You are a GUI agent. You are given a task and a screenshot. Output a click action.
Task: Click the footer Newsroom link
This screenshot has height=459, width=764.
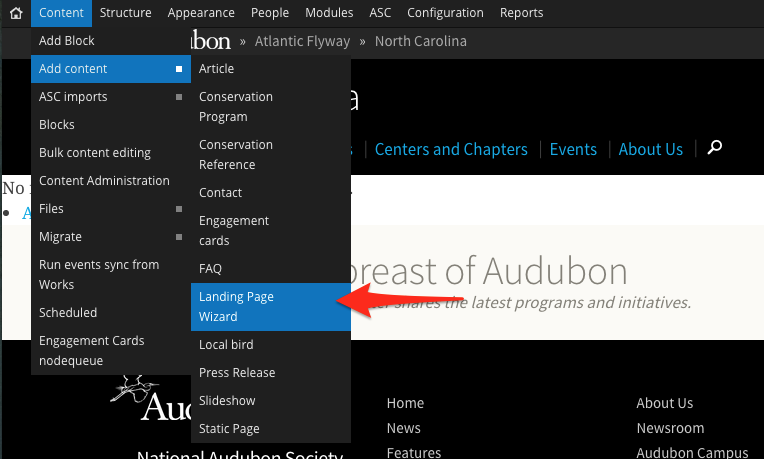(670, 428)
